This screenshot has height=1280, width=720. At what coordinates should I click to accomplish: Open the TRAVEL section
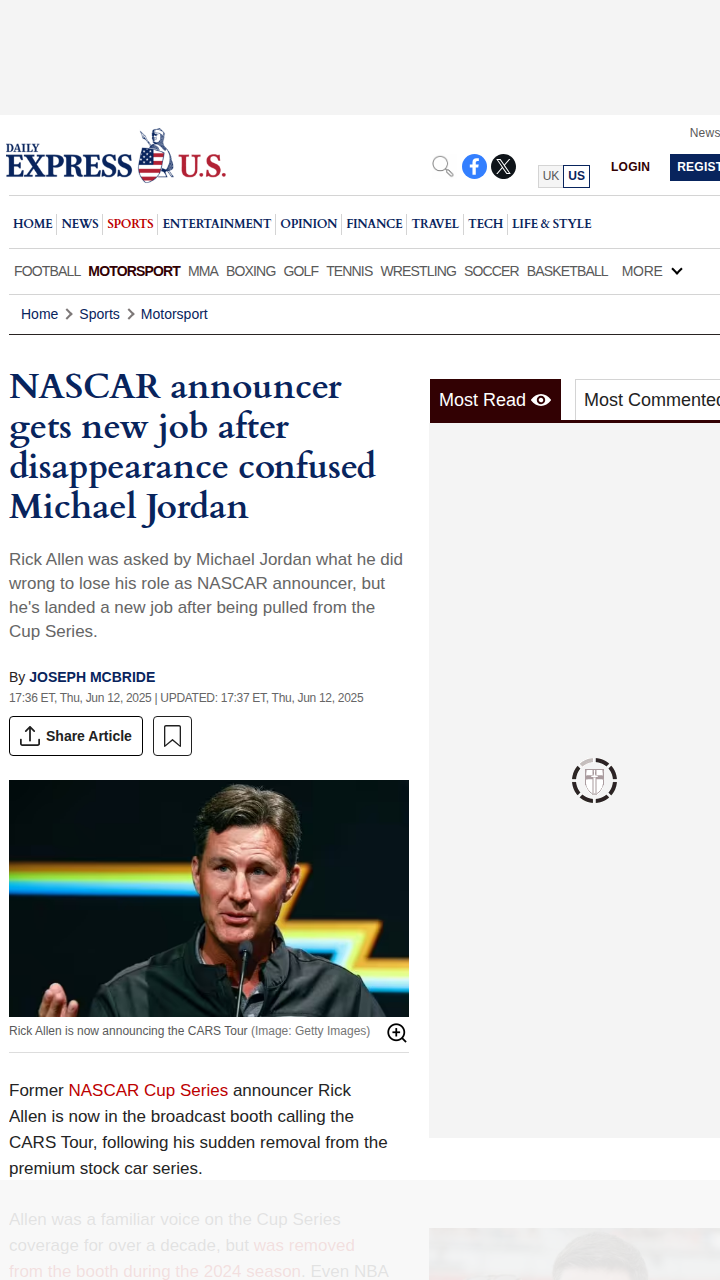435,224
